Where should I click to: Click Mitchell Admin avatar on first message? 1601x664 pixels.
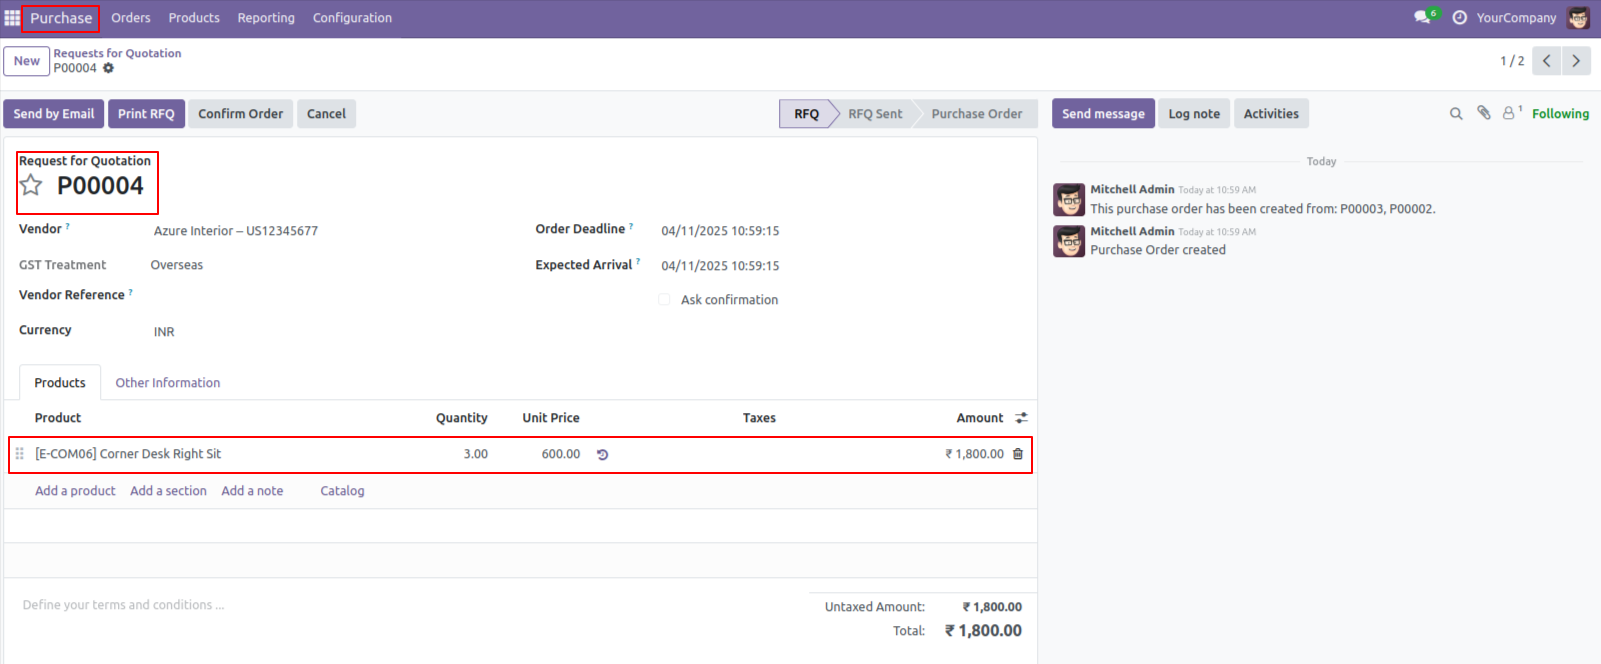[1069, 200]
